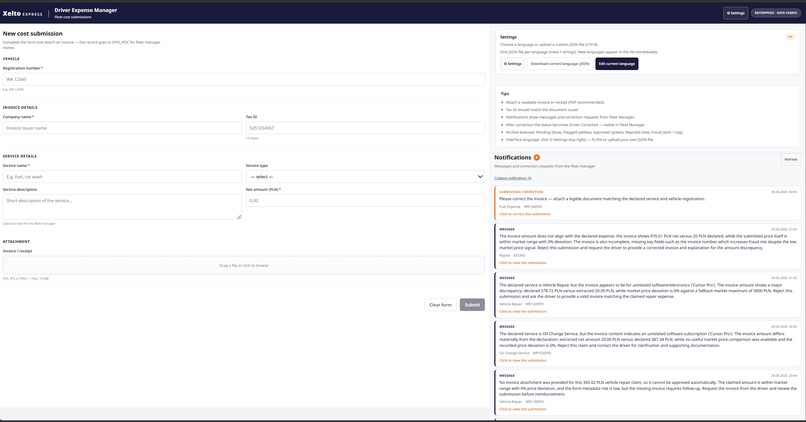Click the 975.61 PLN discrepancy message text

pos(648,242)
